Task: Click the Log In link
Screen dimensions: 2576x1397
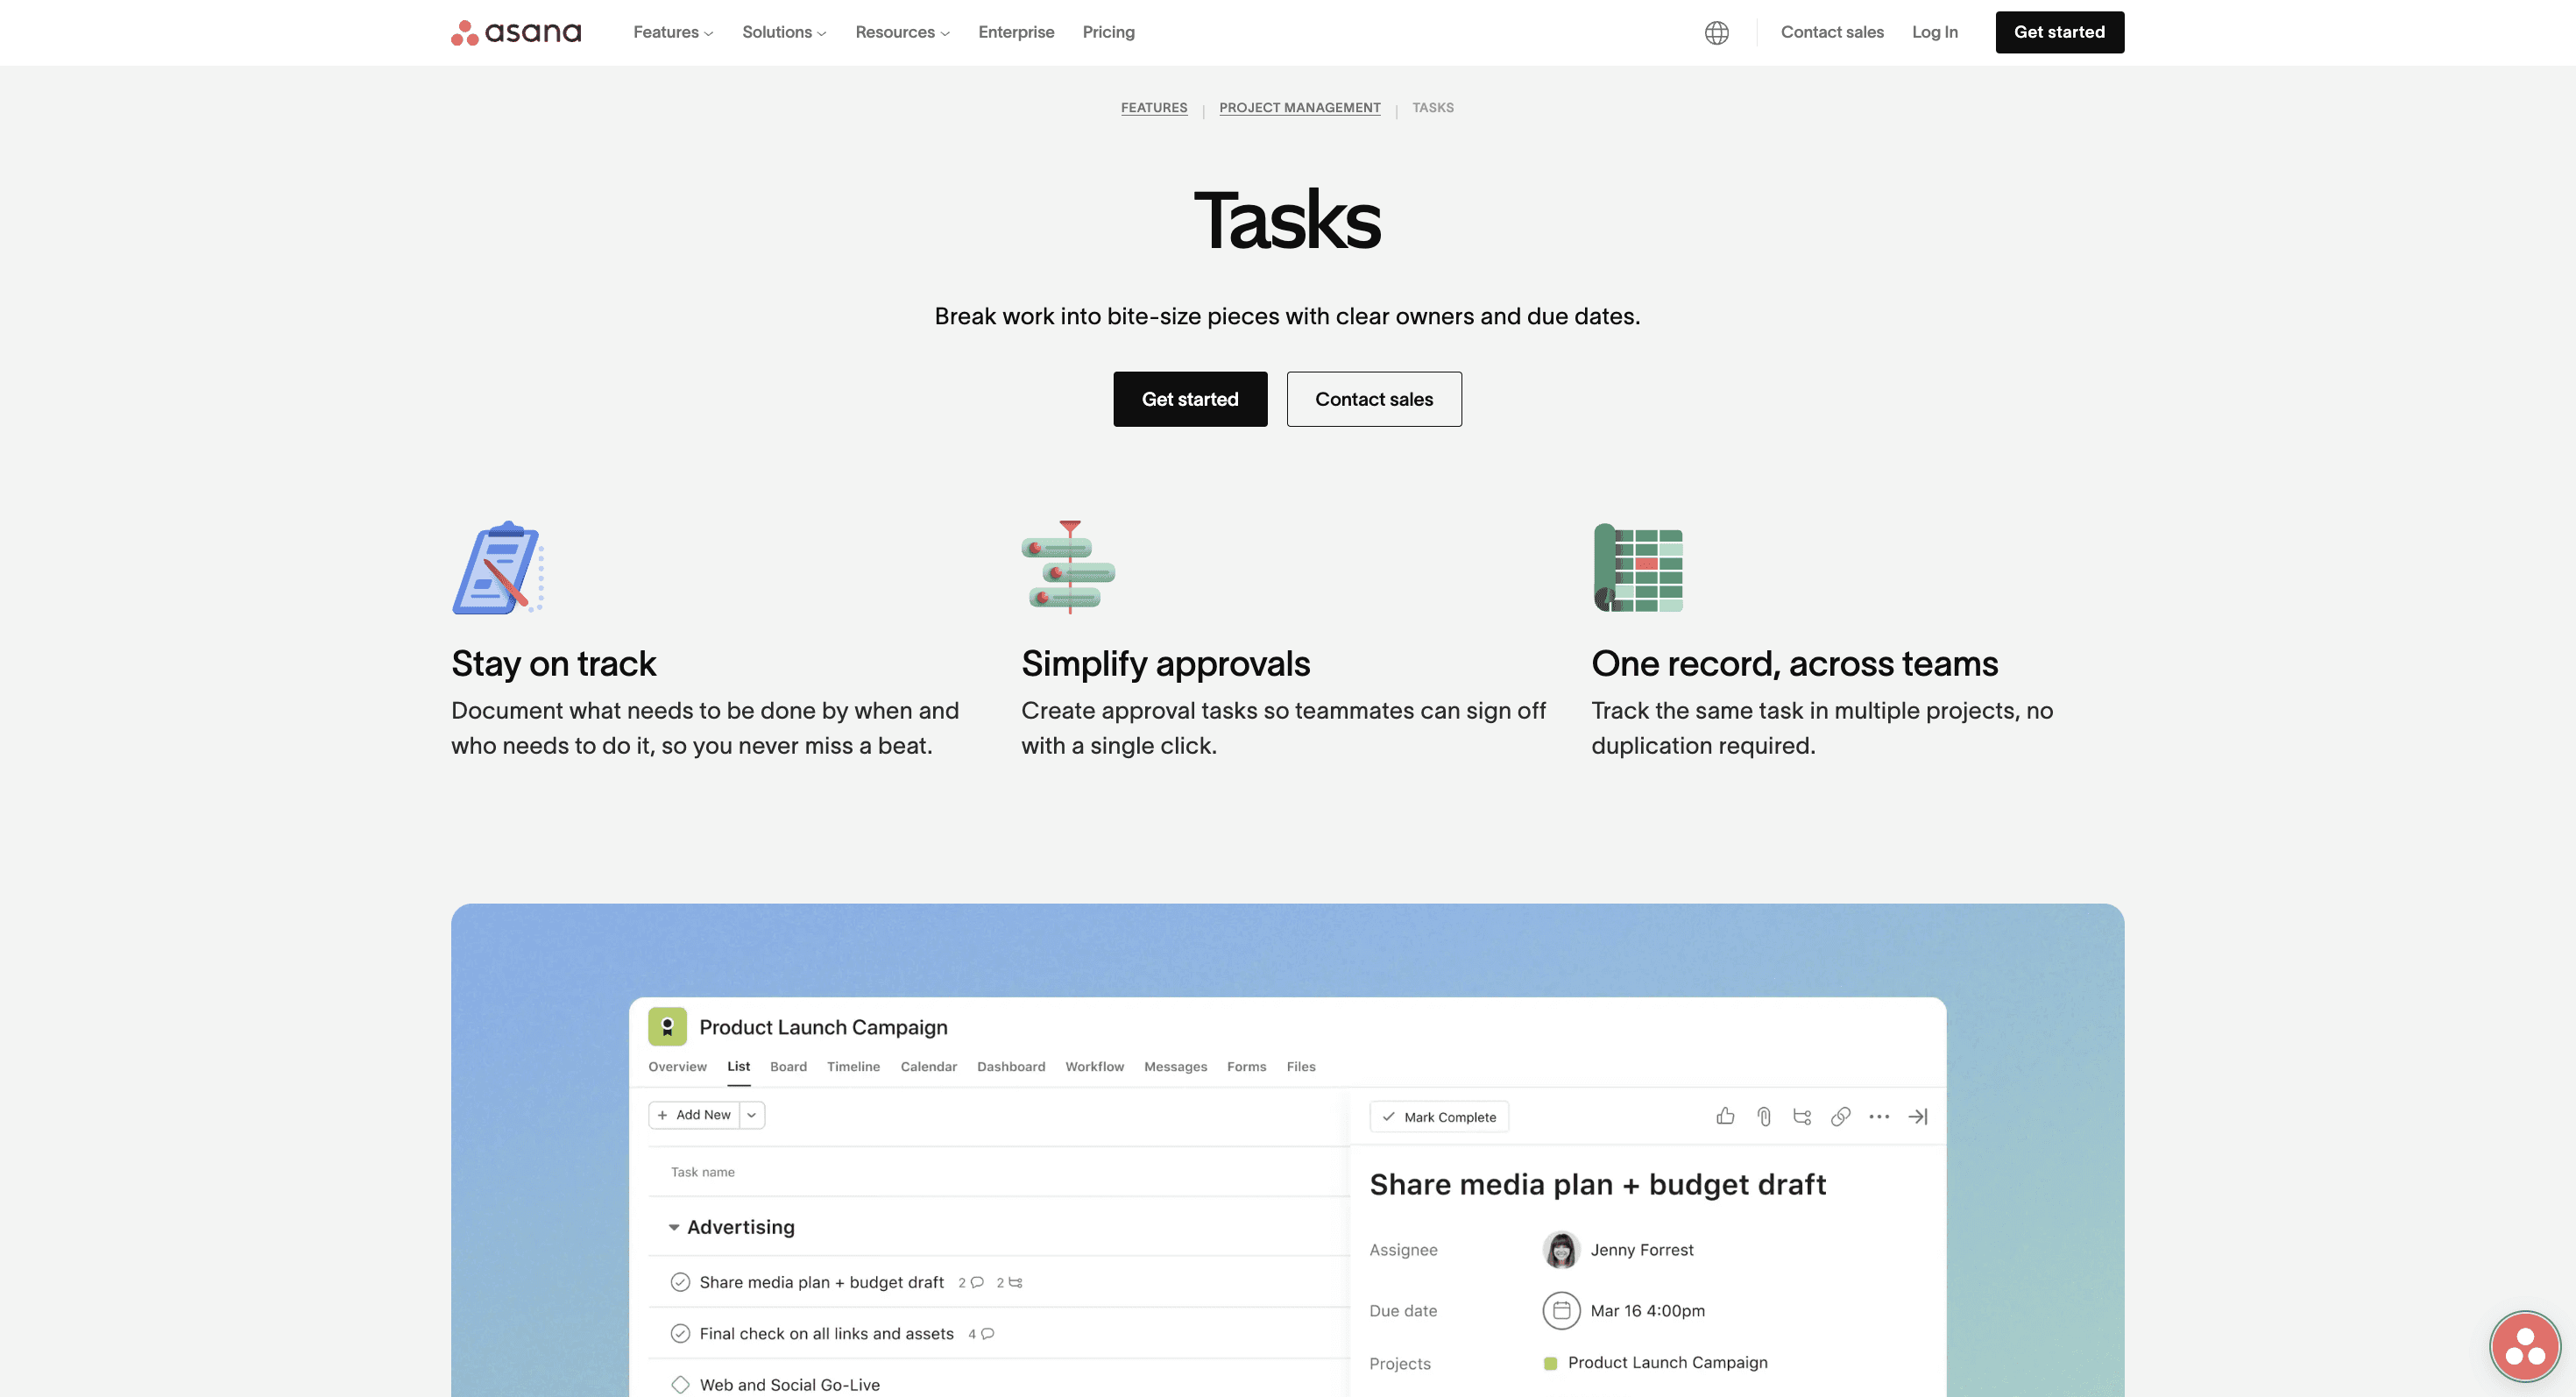Action: pos(1934,32)
